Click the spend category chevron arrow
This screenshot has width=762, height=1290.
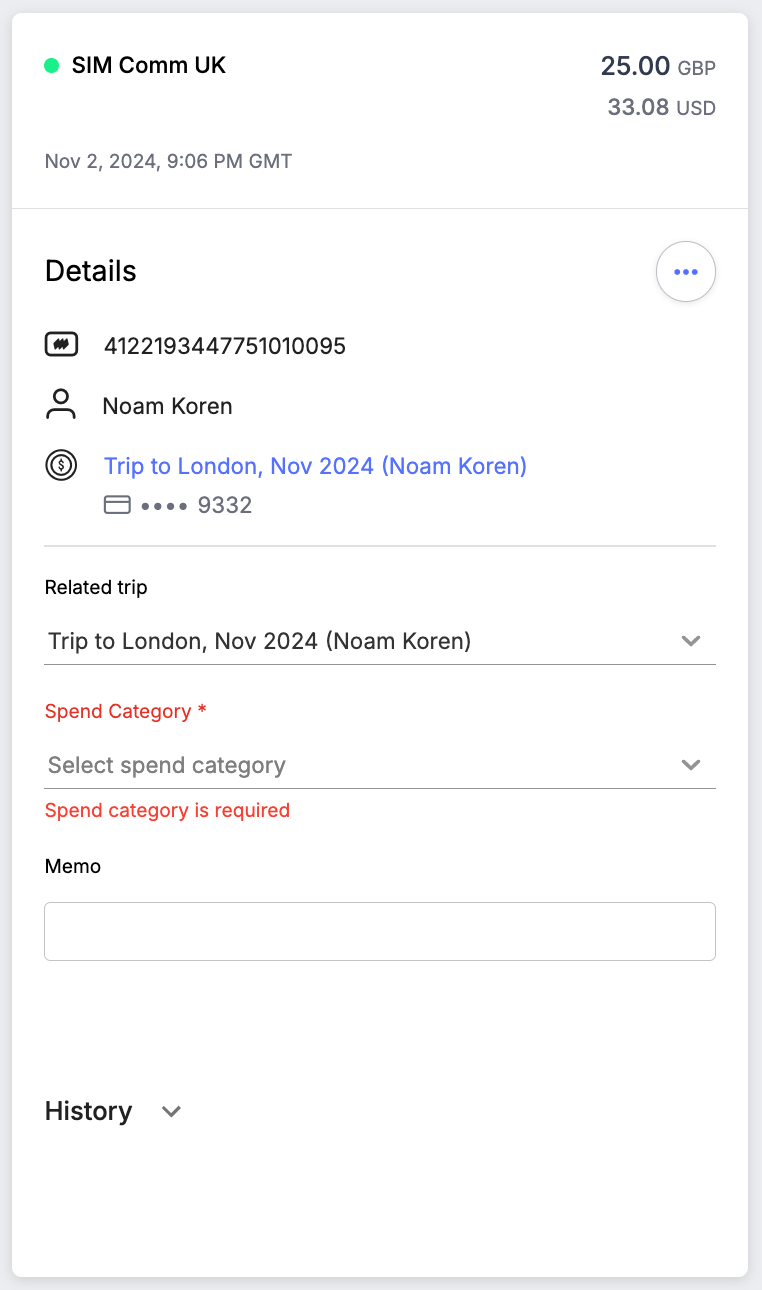coord(690,765)
